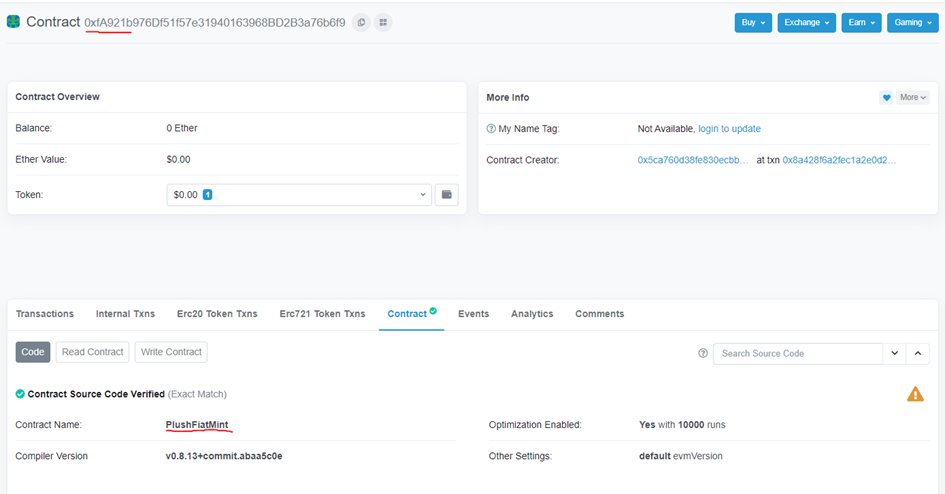This screenshot has height=494, width=945.
Task: Click the PlushFiatMint contract name
Action: coord(197,425)
